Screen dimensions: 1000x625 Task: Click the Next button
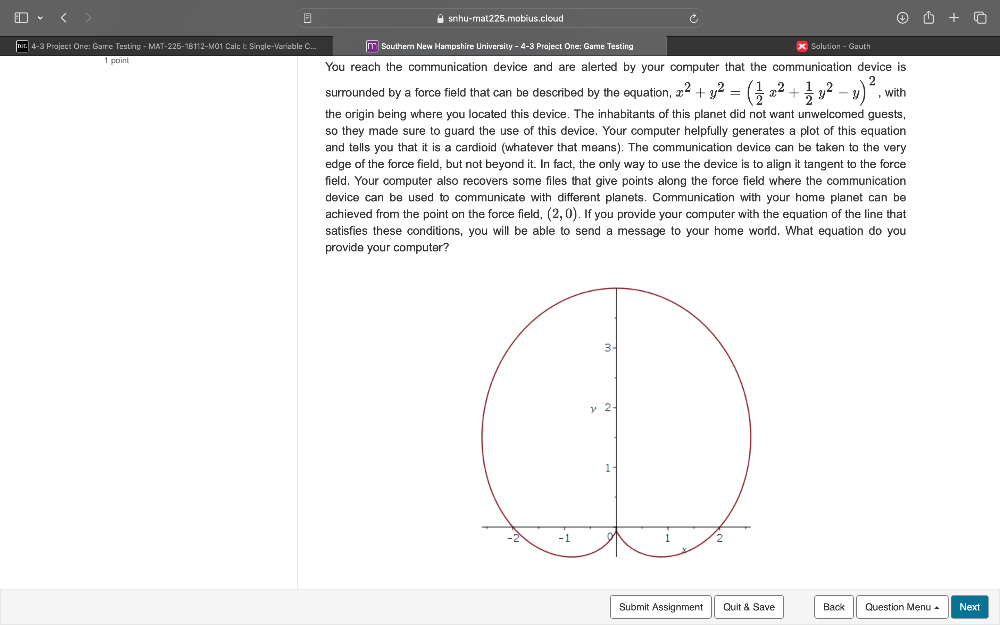(969, 607)
